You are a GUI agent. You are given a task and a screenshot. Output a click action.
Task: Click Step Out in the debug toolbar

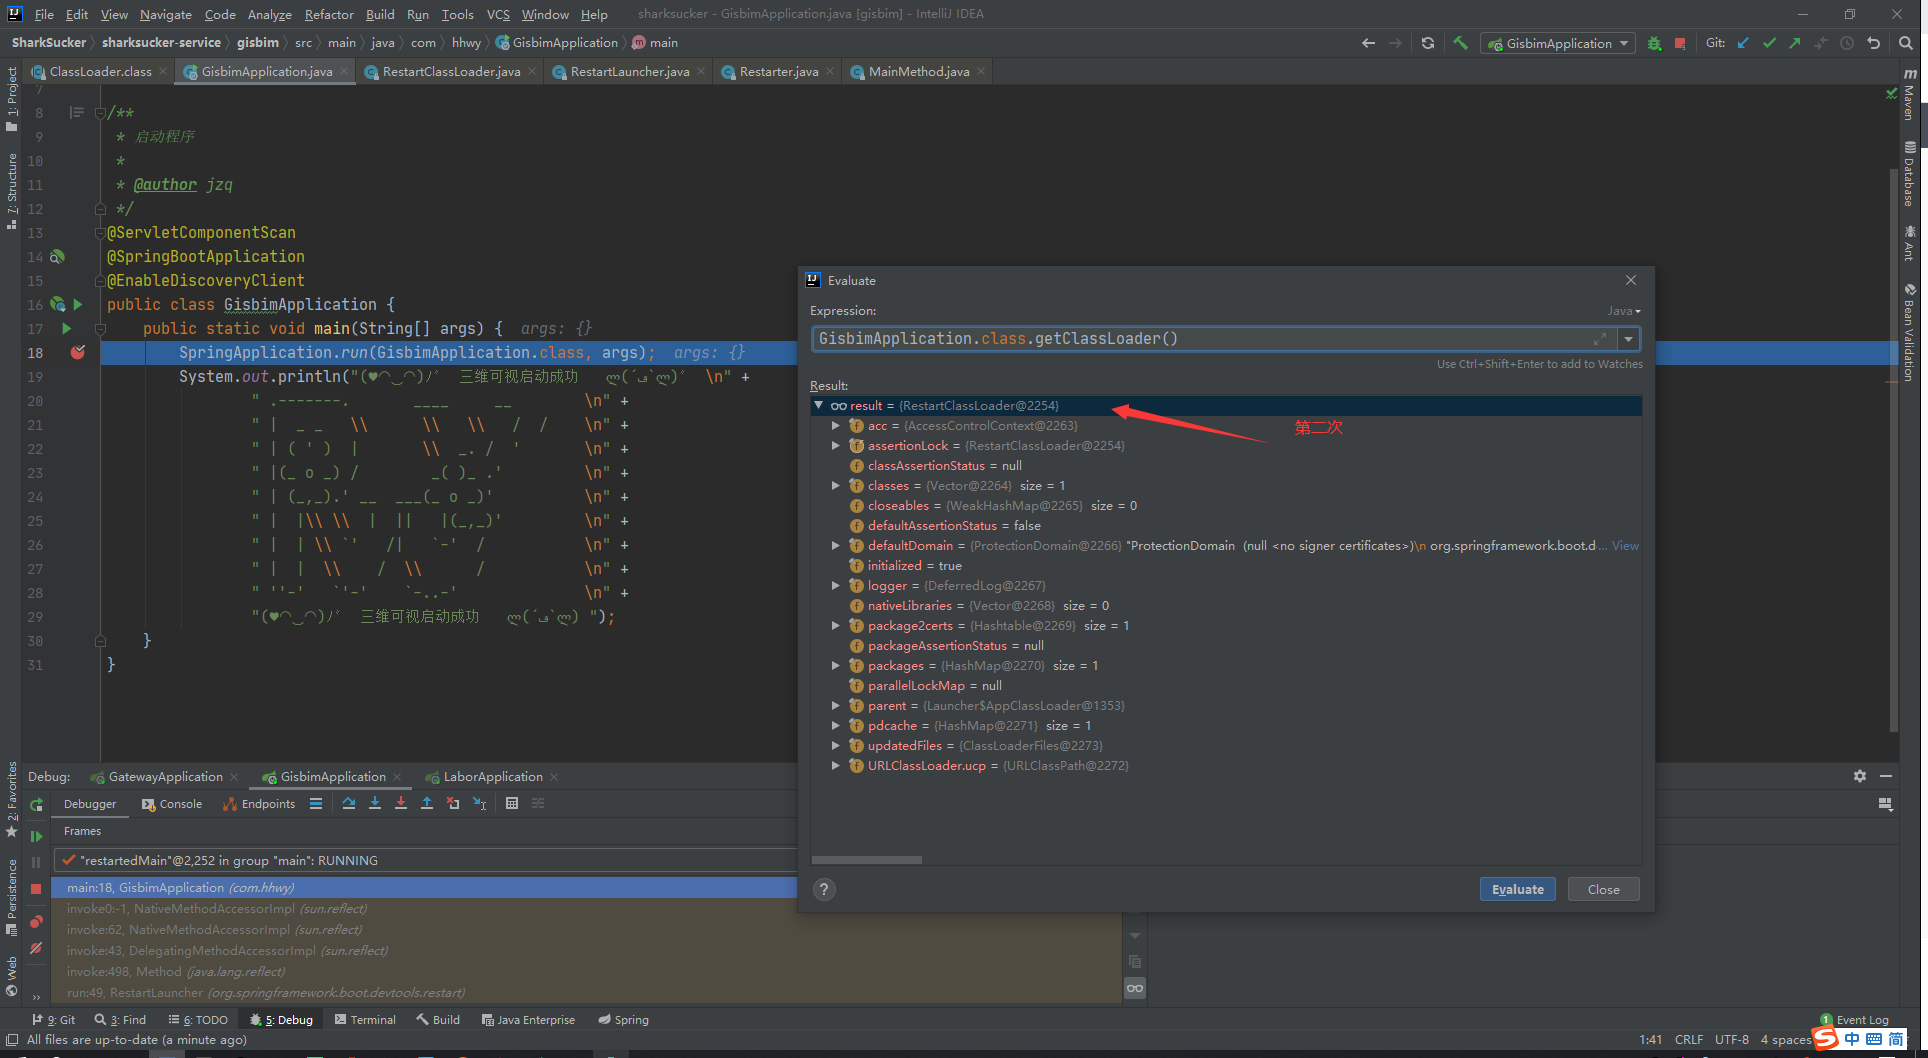[x=427, y=803]
